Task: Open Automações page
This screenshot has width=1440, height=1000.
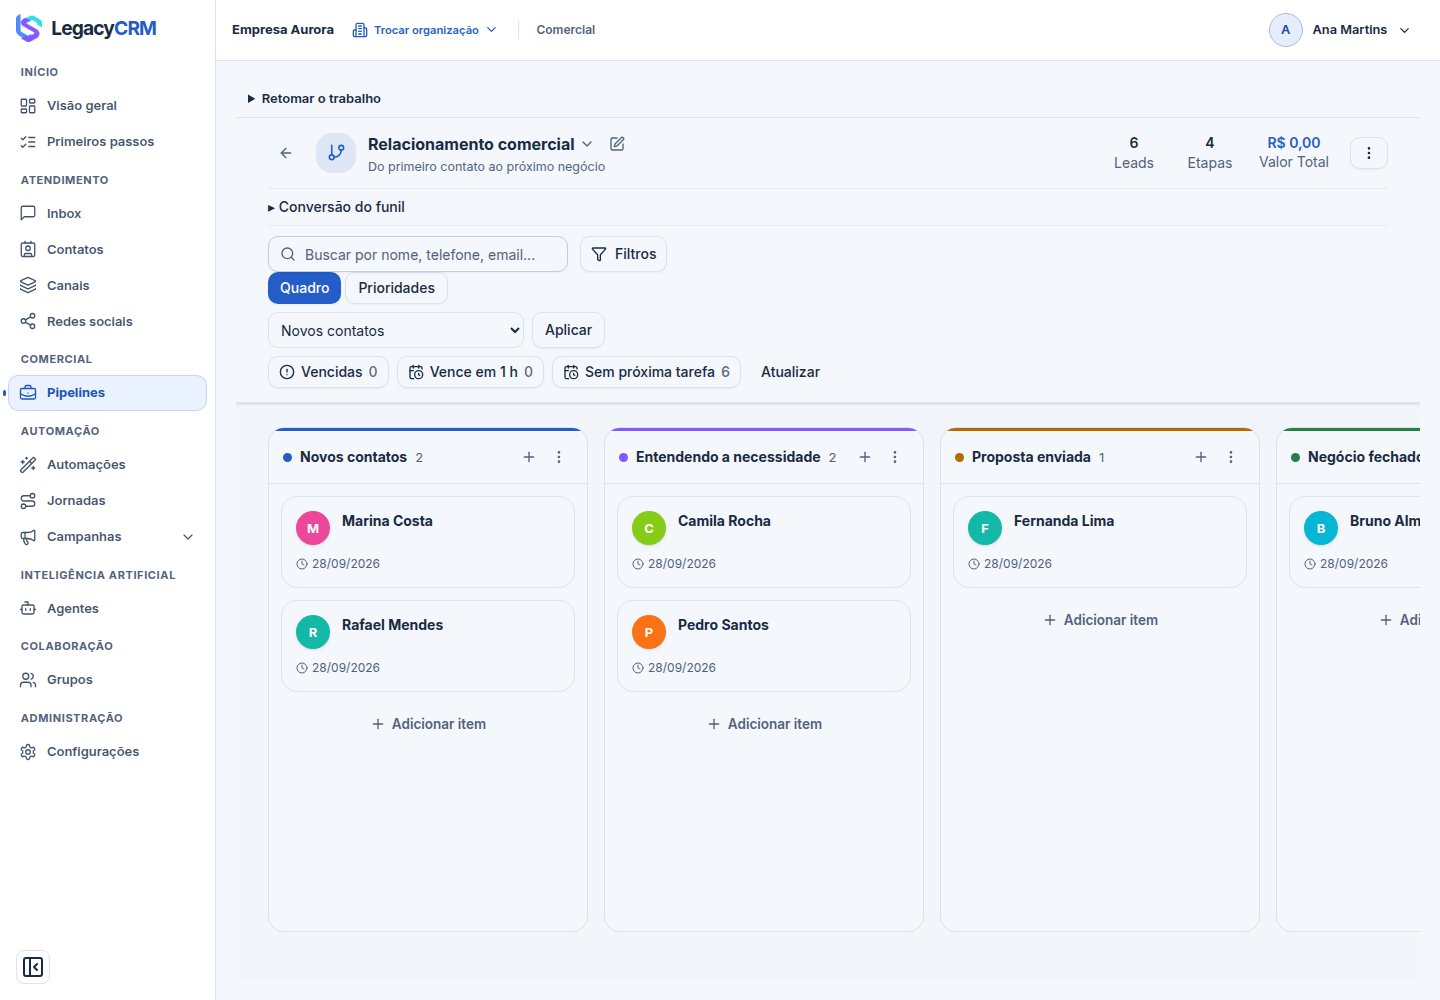Action: (107, 465)
